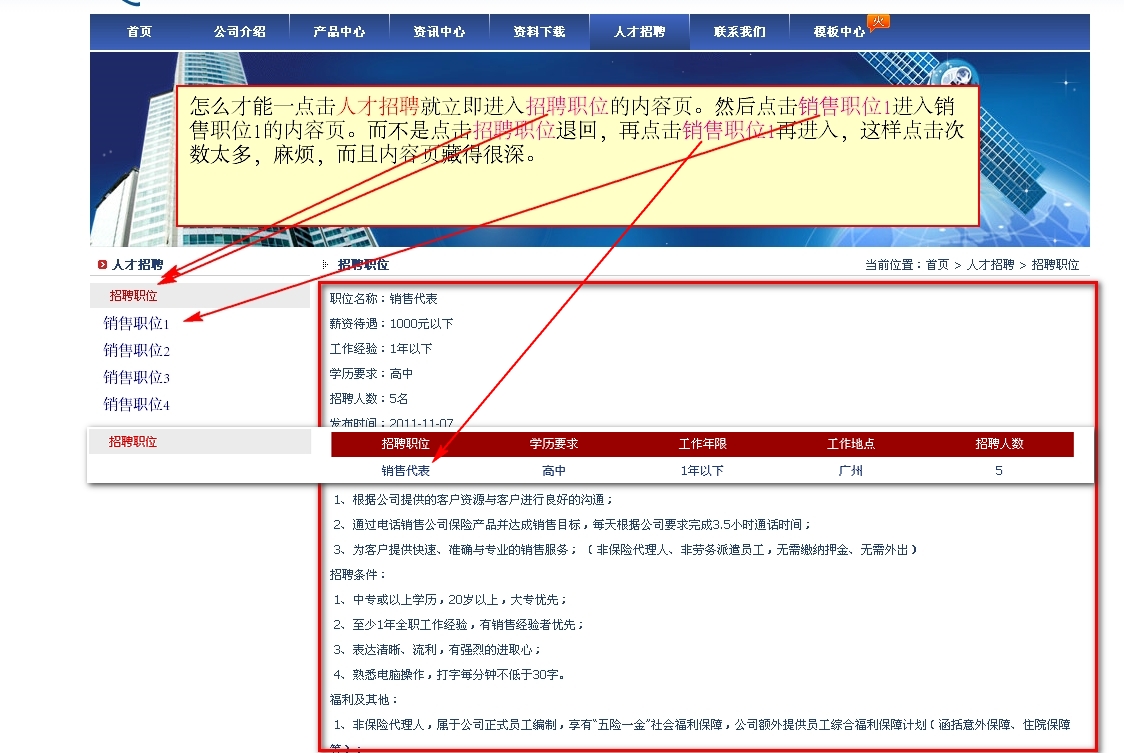The image size is (1124, 753).
Task: Open 联系我们 in the top menu
Action: click(739, 32)
